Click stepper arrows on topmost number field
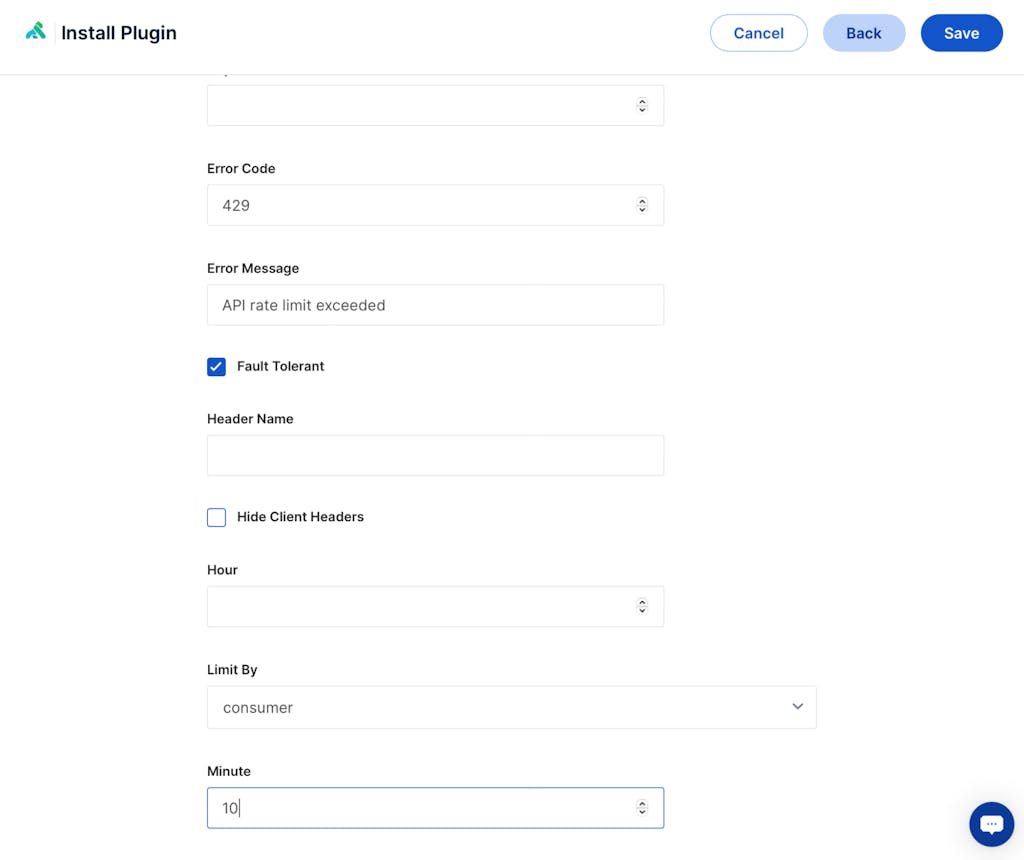This screenshot has height=860, width=1024. coord(642,105)
